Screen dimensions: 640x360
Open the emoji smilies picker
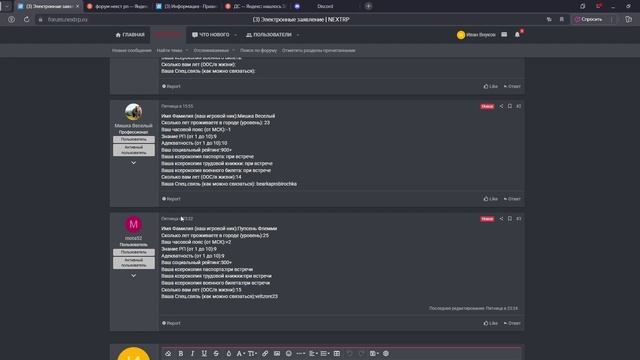(289, 353)
